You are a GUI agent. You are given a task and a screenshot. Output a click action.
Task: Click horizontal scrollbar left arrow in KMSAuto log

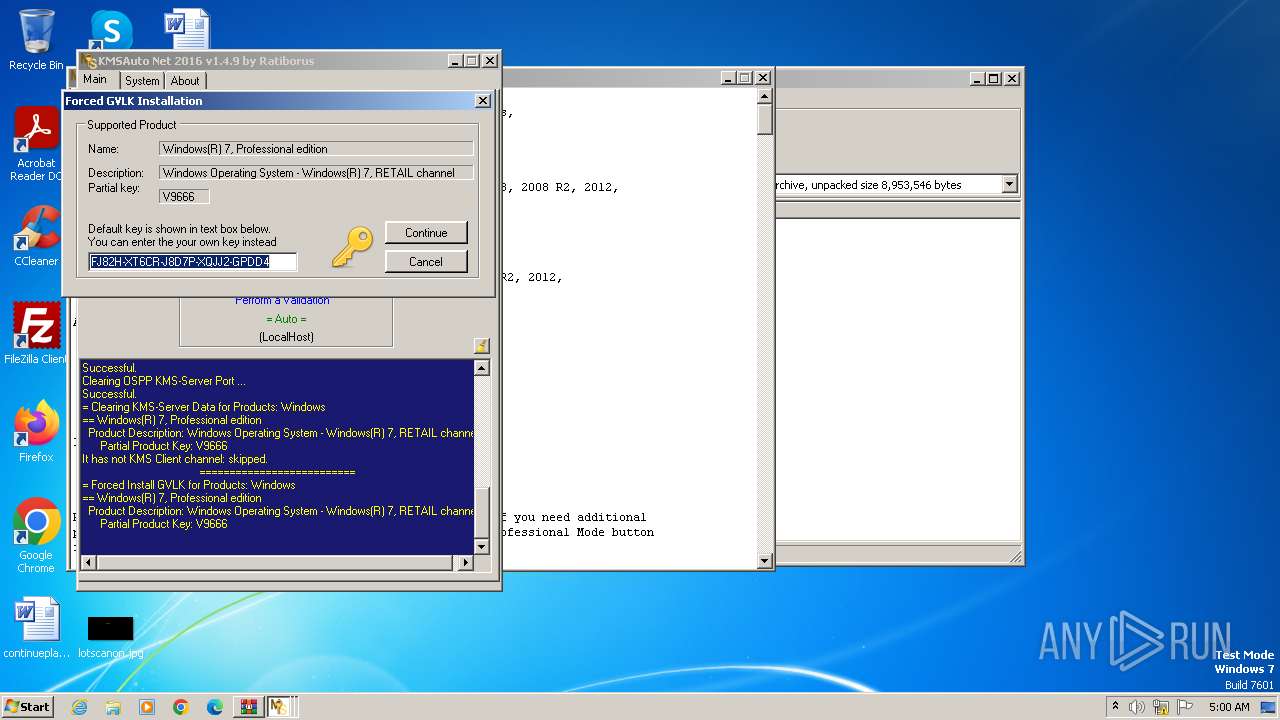[88, 563]
